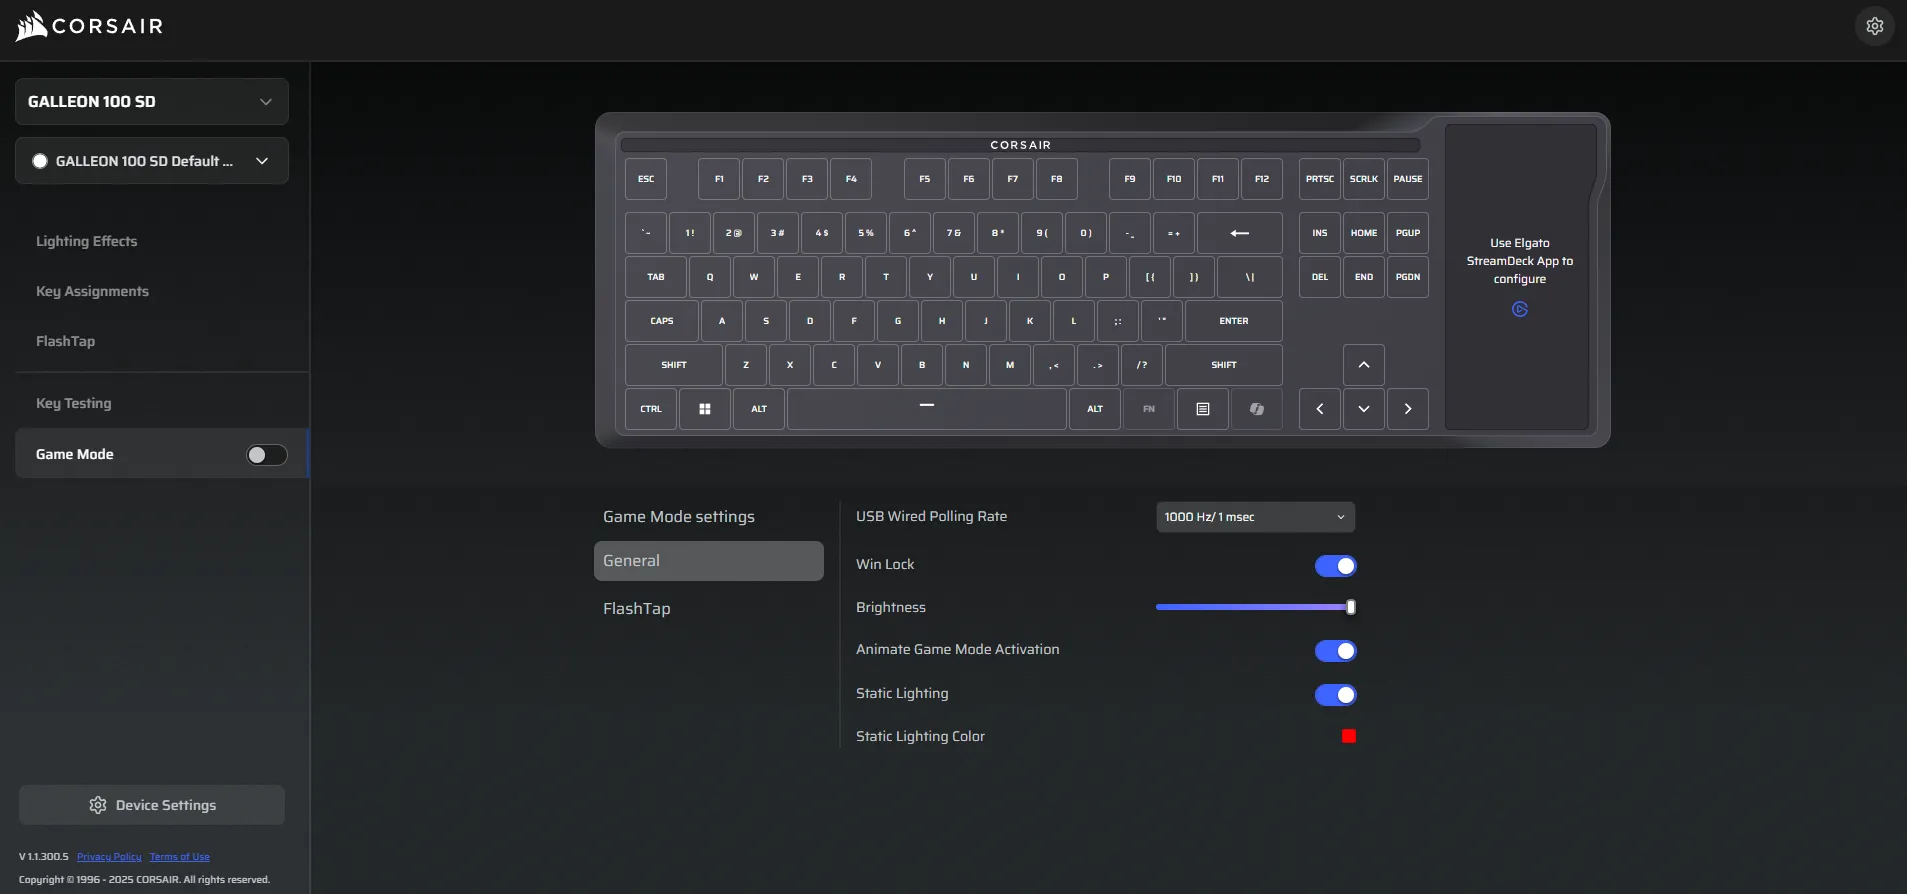
Task: Click the Corsair sails logo
Action: (x=32, y=26)
